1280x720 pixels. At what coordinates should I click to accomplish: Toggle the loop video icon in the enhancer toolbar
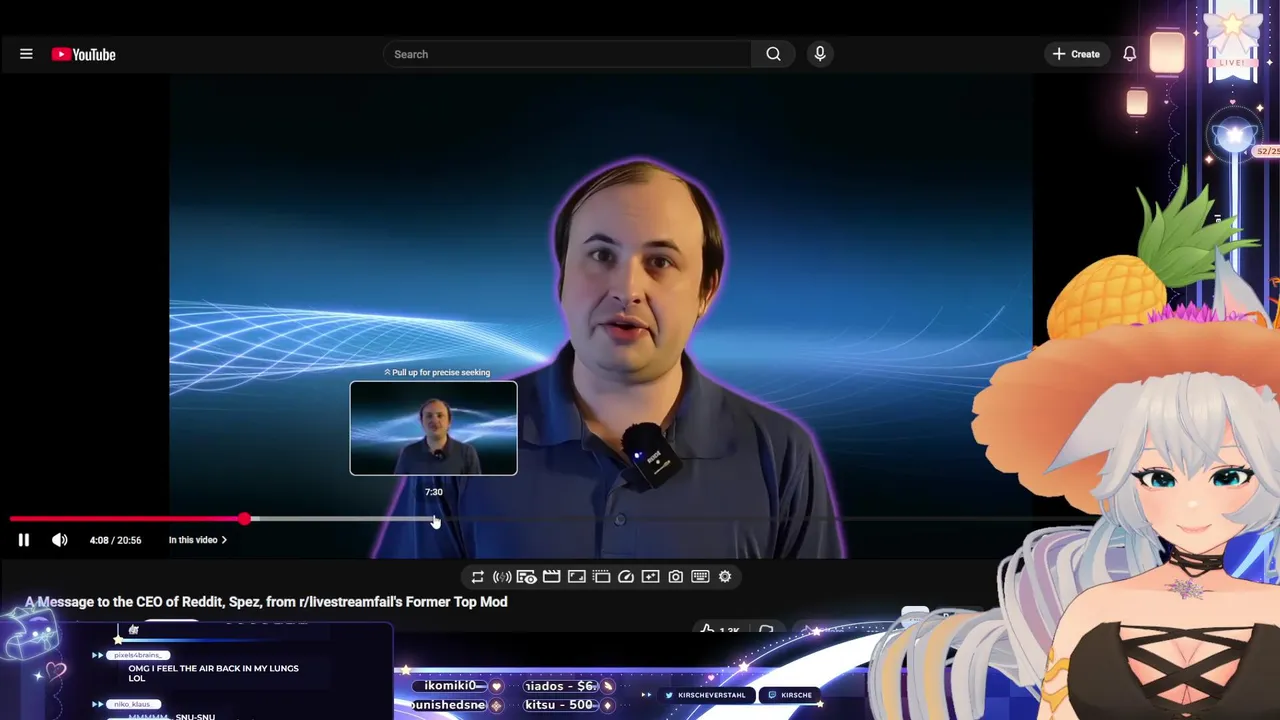(477, 577)
